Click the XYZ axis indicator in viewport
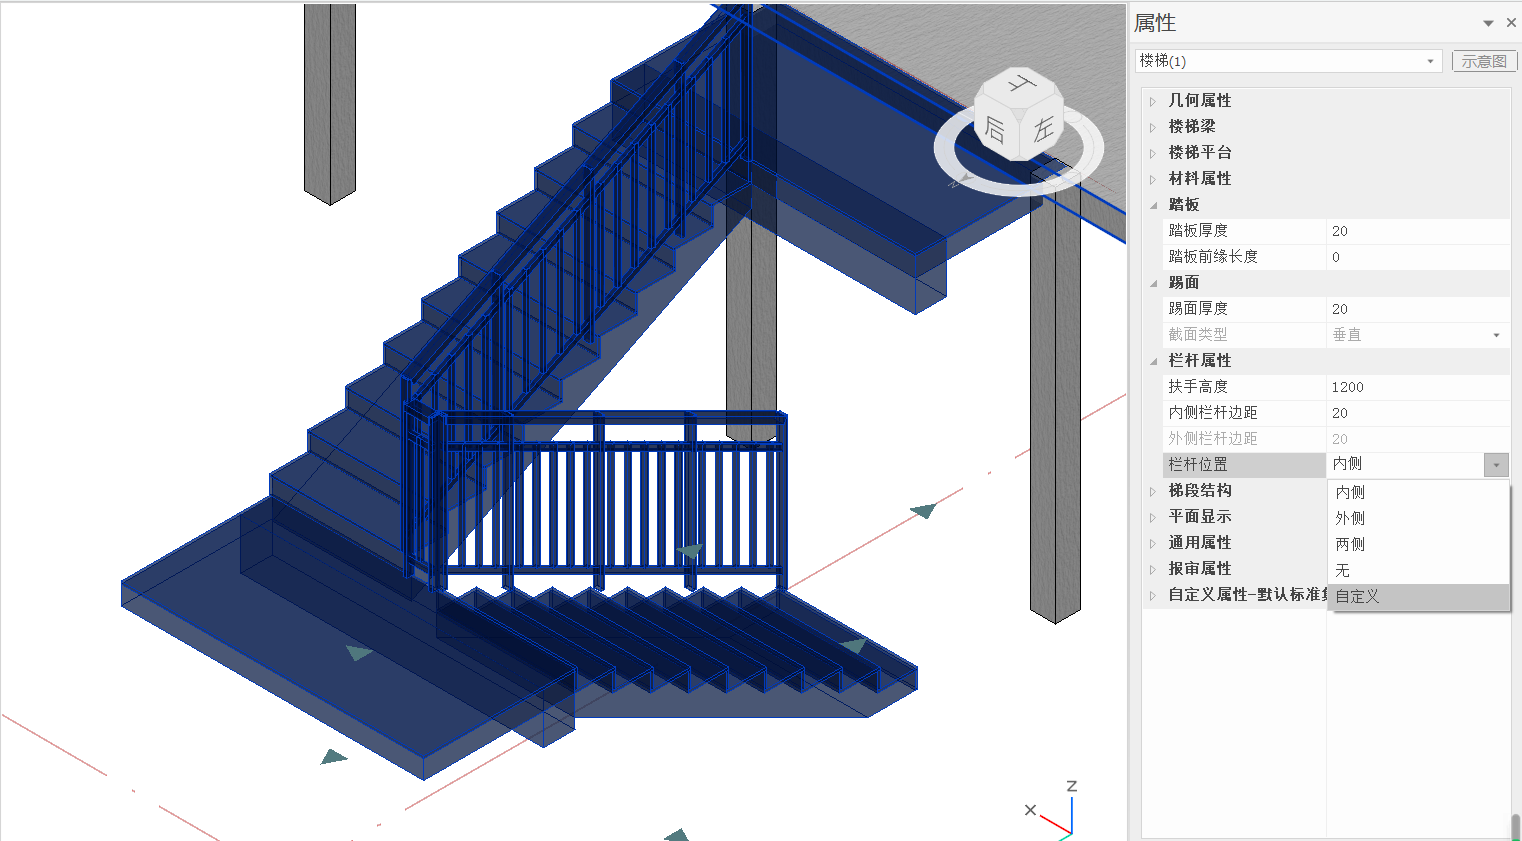Image resolution: width=1522 pixels, height=841 pixels. point(1052,810)
